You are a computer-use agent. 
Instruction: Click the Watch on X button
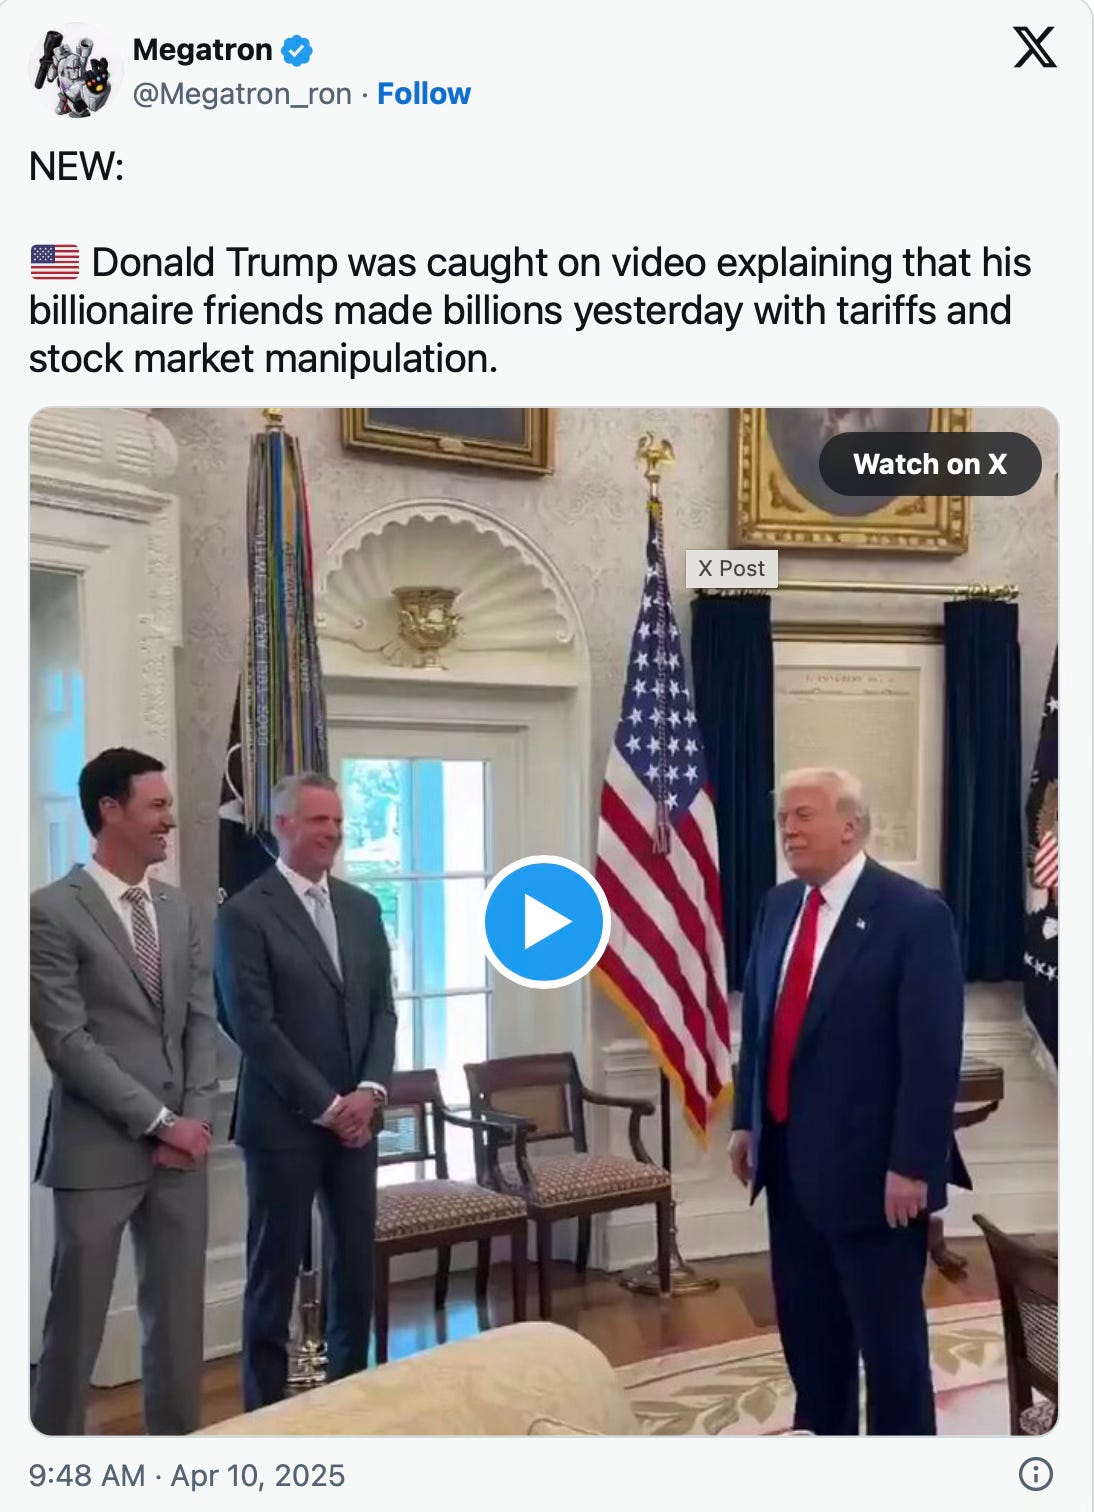click(930, 464)
